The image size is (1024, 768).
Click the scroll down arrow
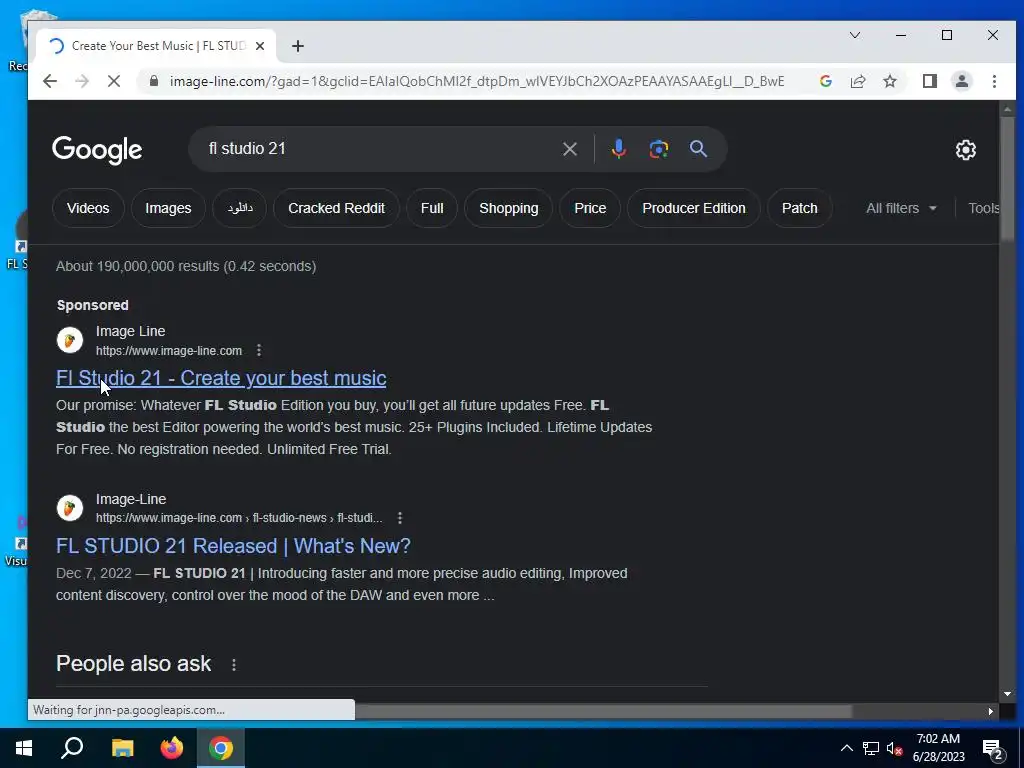click(1007, 694)
